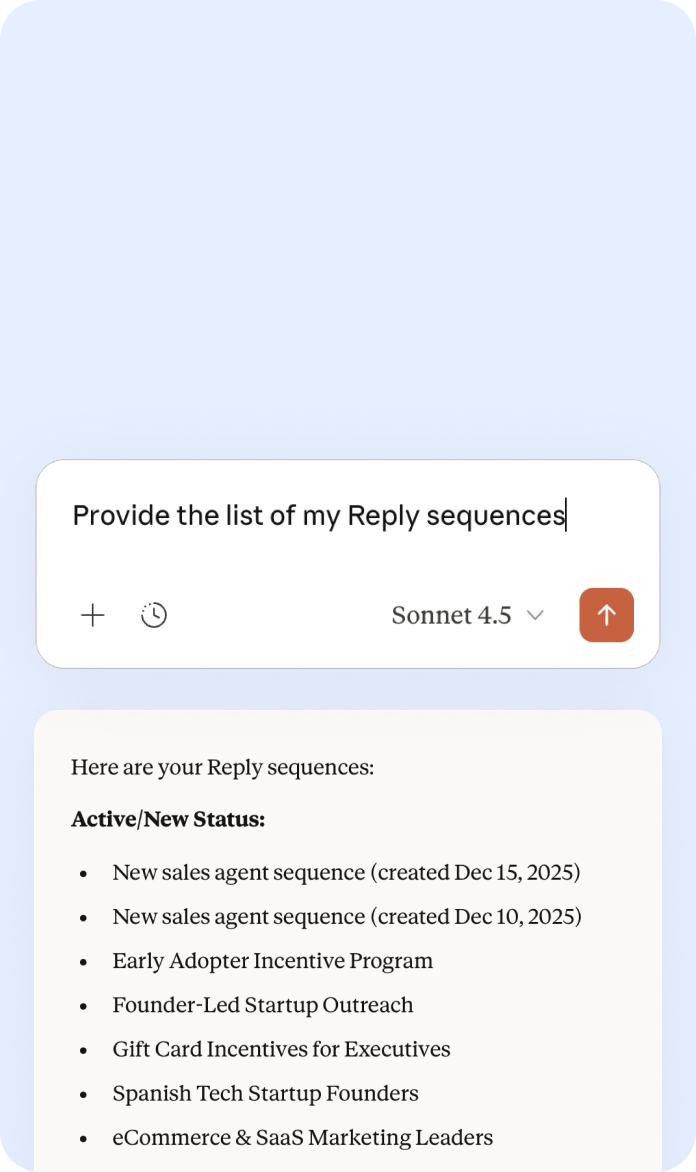Open eCommerce & SaaS Marketing Leaders item

tap(303, 1138)
